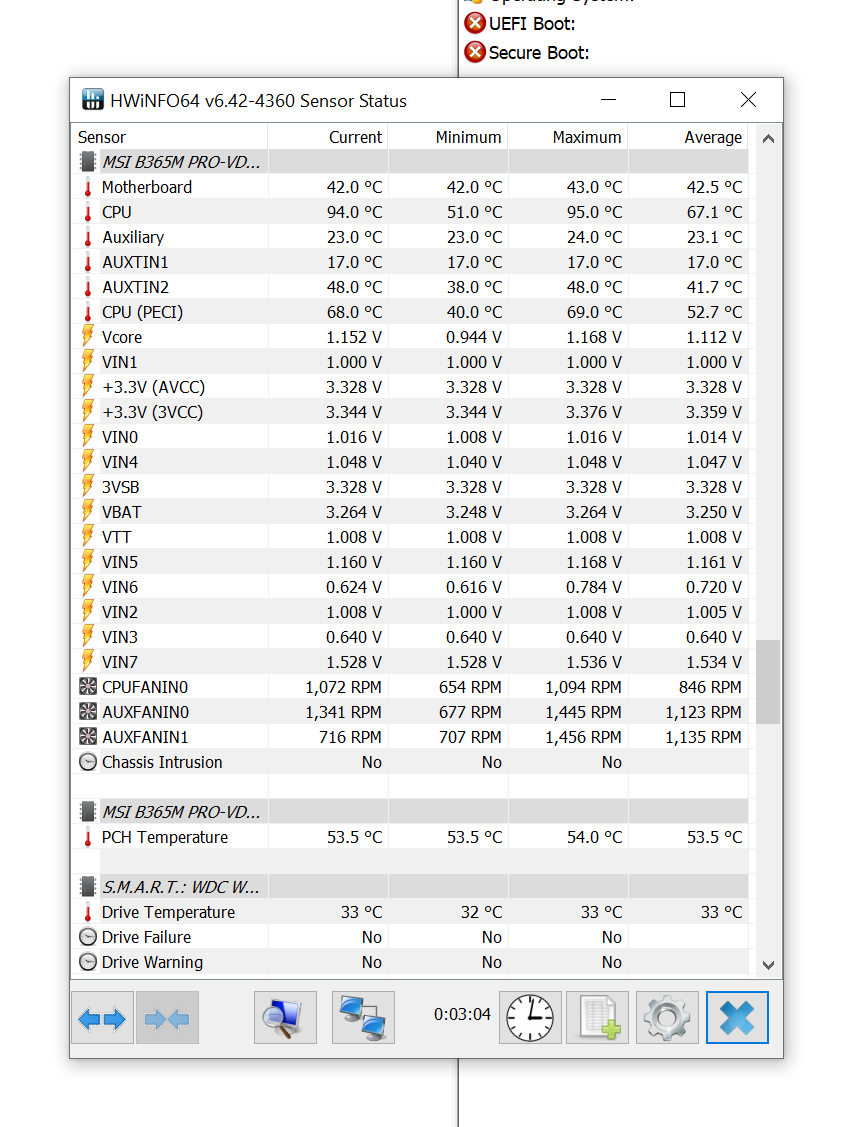Open sensor settings gear button
This screenshot has width=859, height=1127.
point(667,1018)
